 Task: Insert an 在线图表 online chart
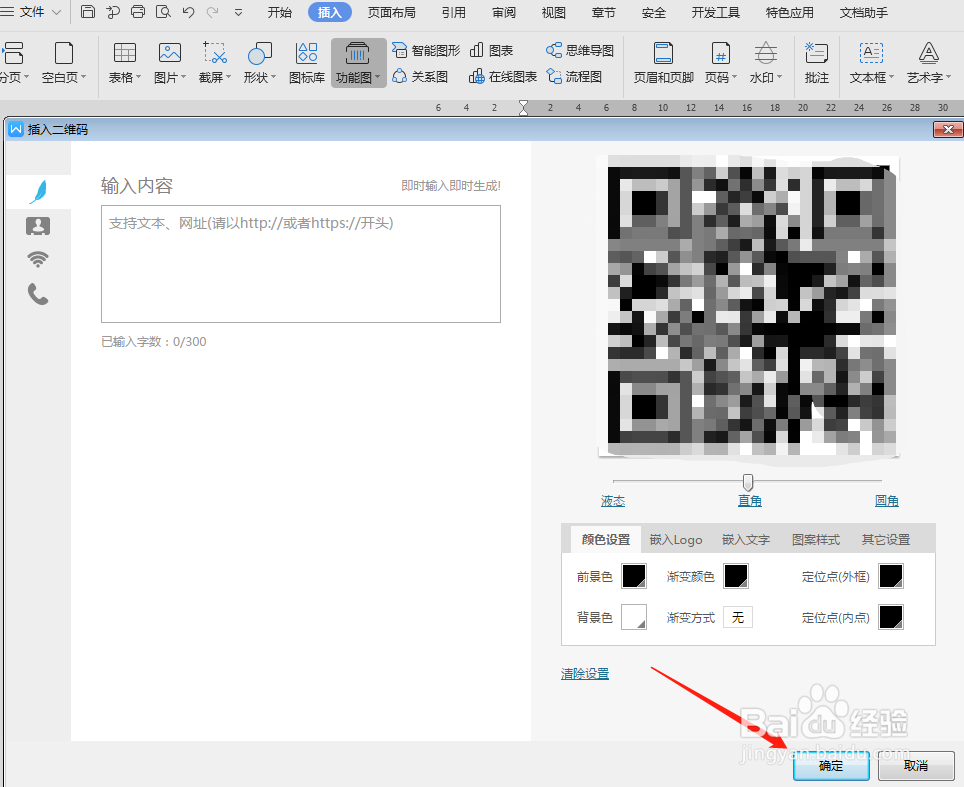coord(503,77)
